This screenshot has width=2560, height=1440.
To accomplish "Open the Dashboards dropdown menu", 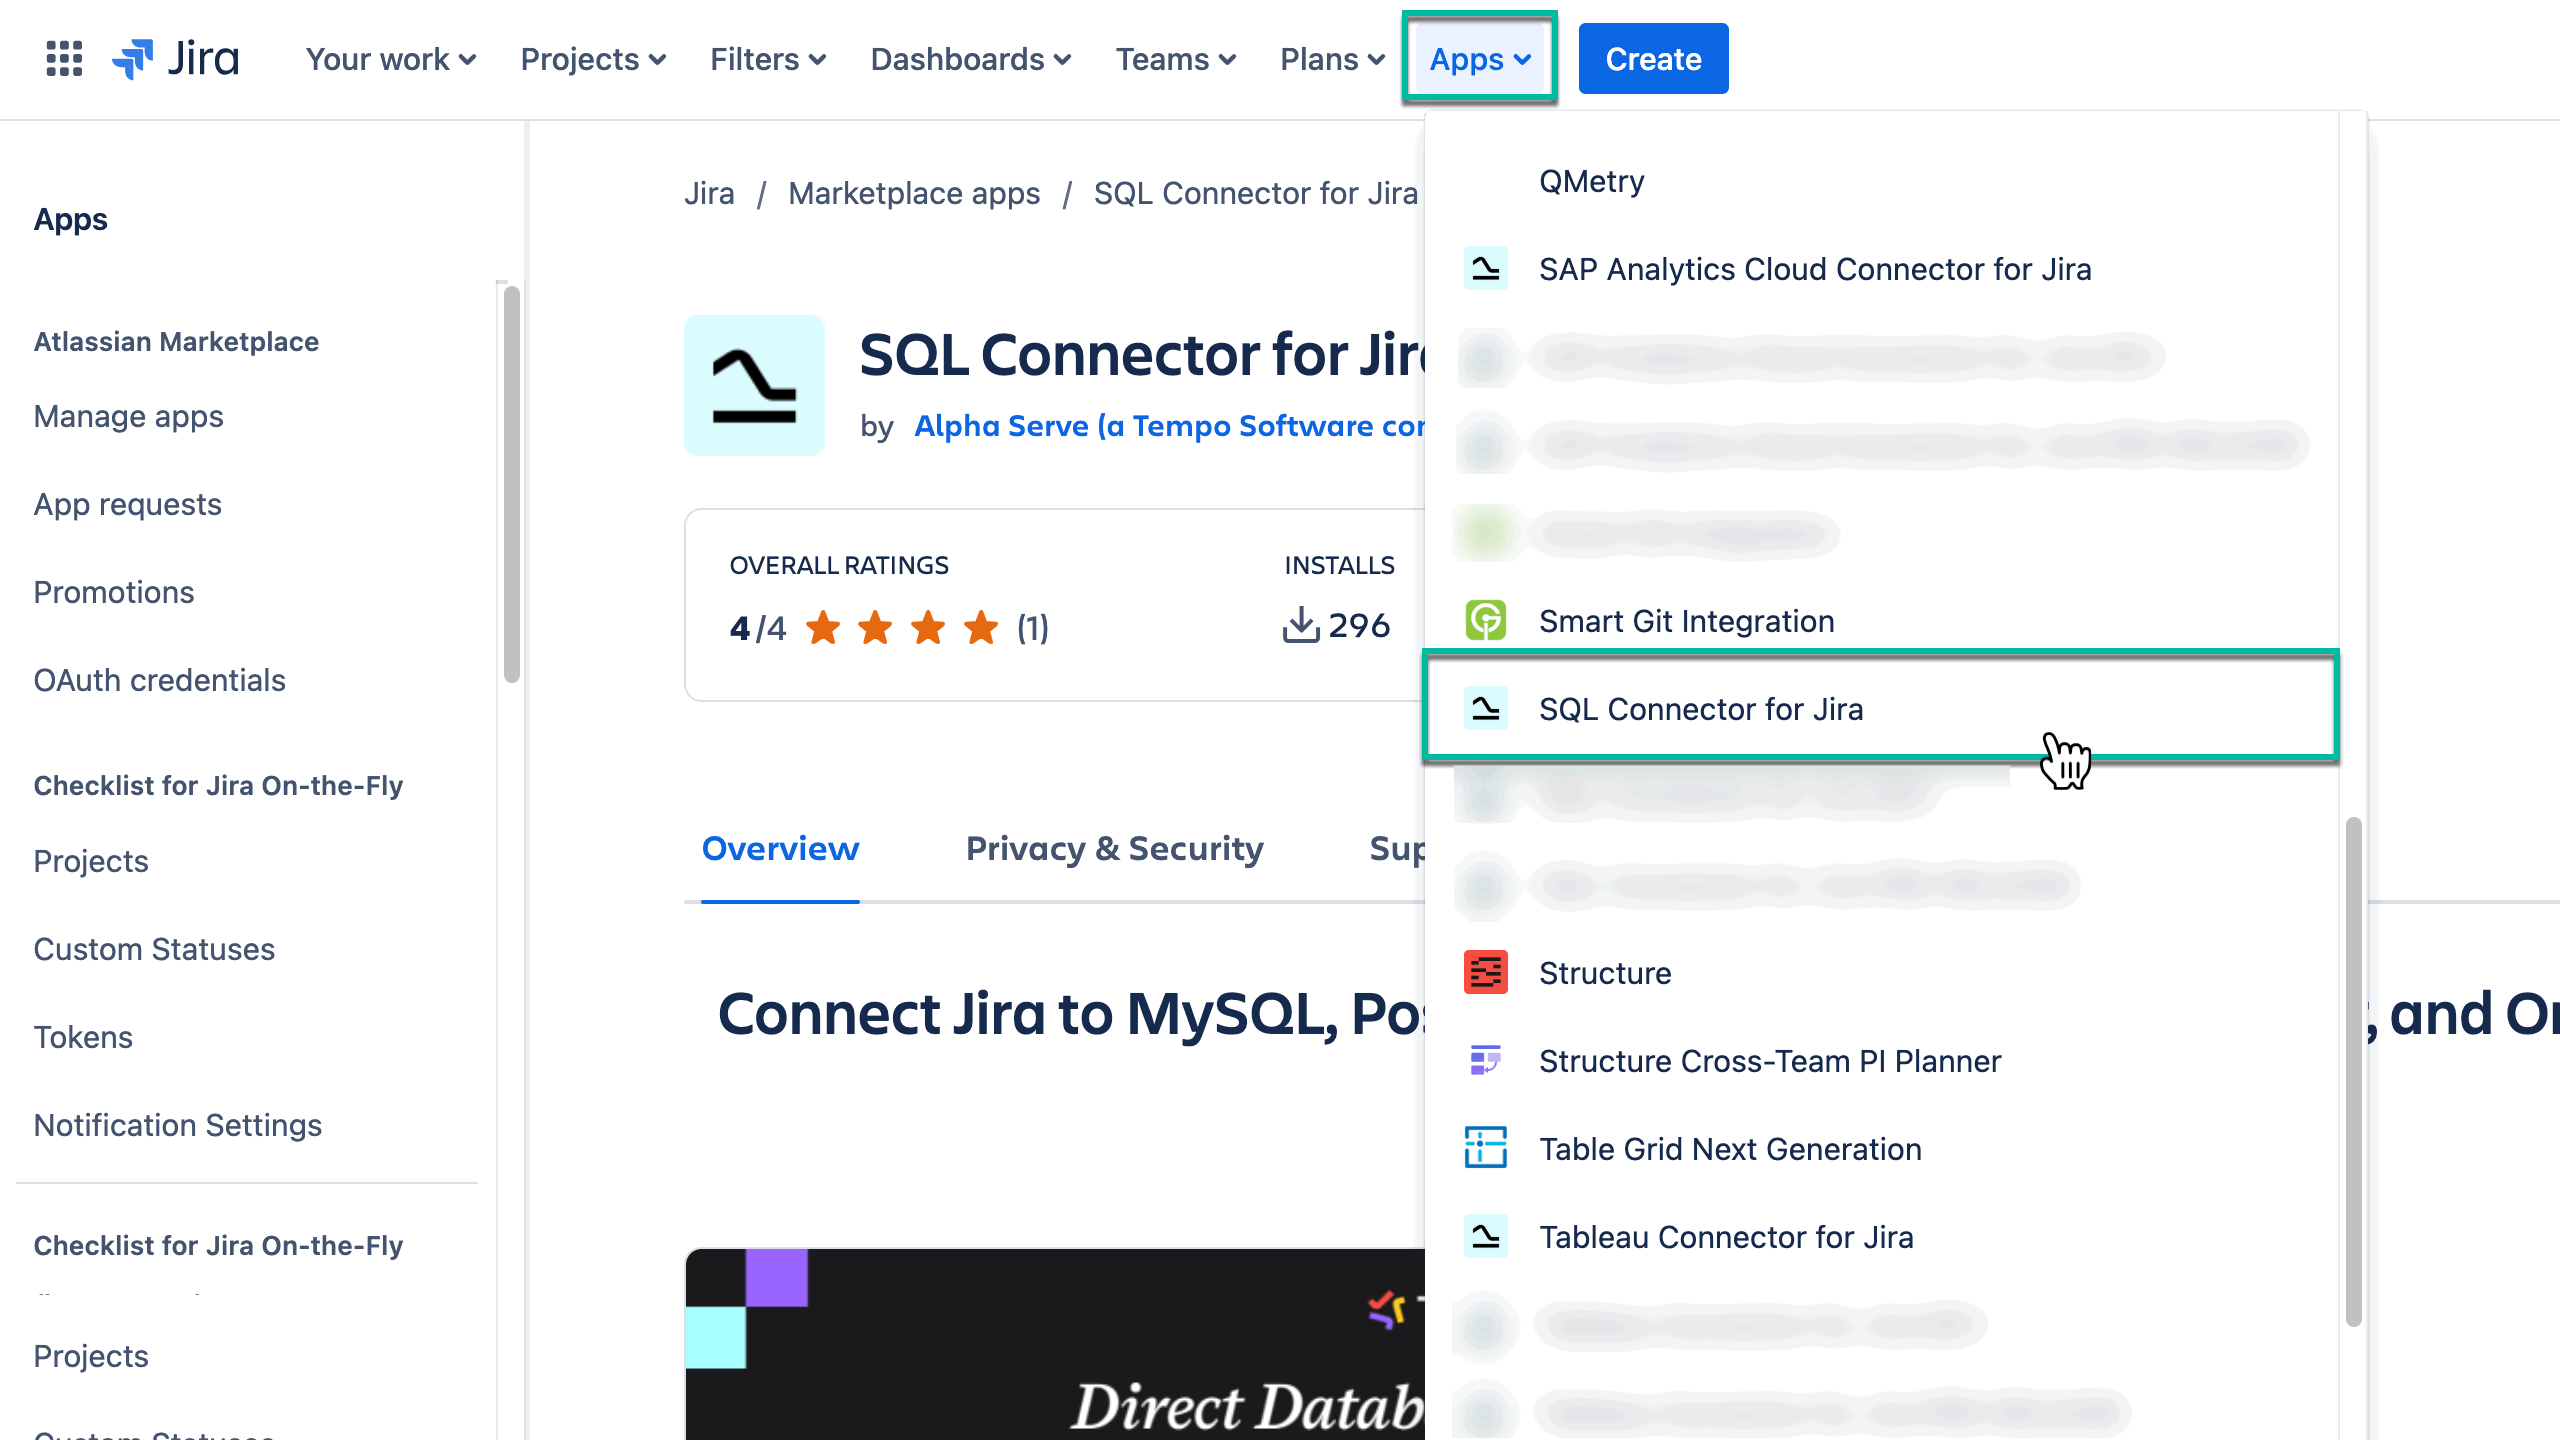I will [x=969, y=59].
